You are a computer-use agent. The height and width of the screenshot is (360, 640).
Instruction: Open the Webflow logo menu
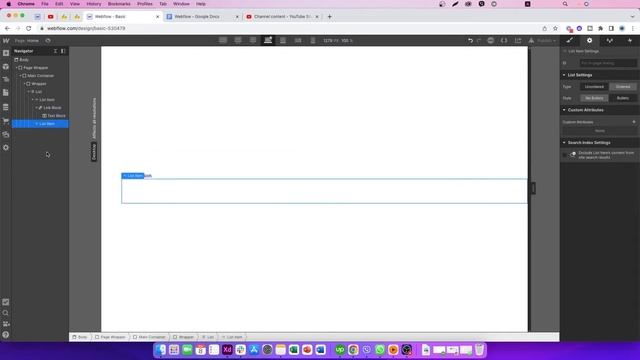(x=6, y=40)
